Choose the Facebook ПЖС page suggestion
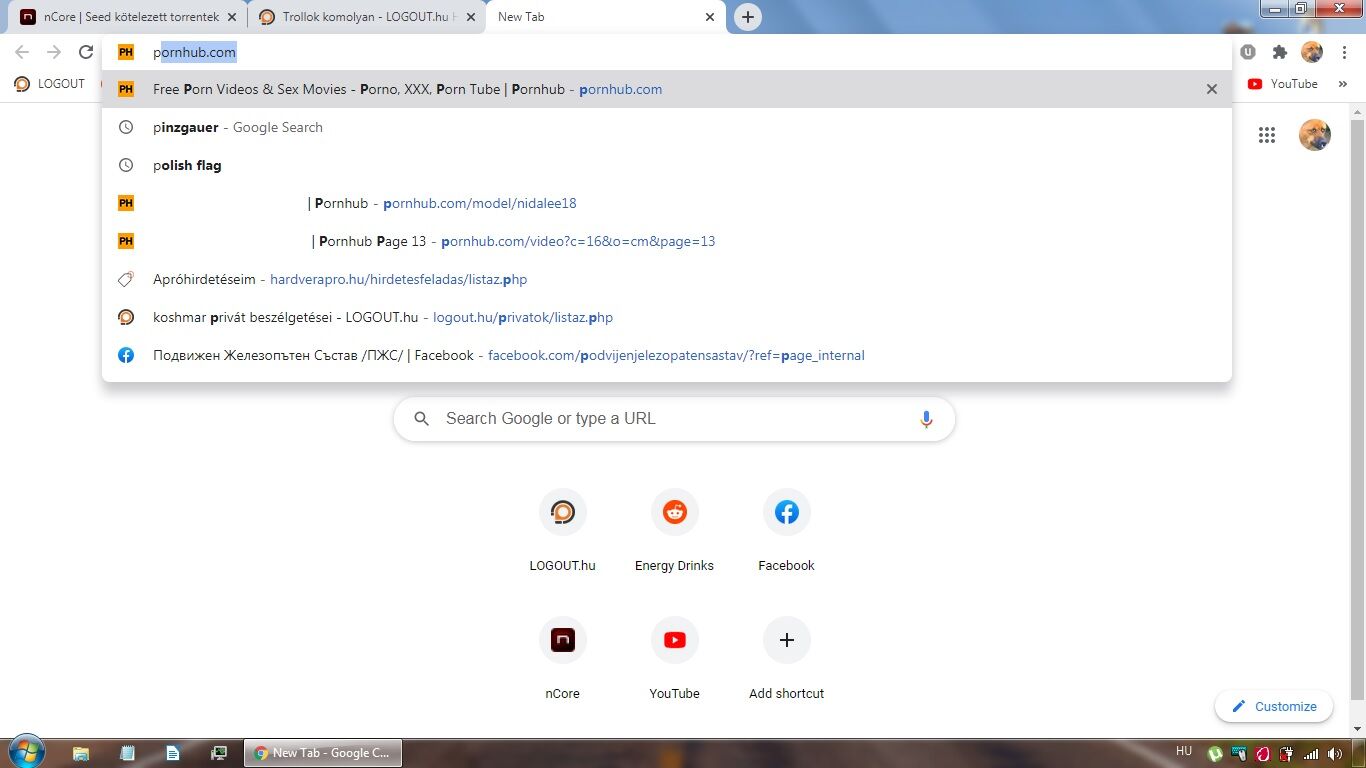1366x768 pixels. (x=667, y=355)
